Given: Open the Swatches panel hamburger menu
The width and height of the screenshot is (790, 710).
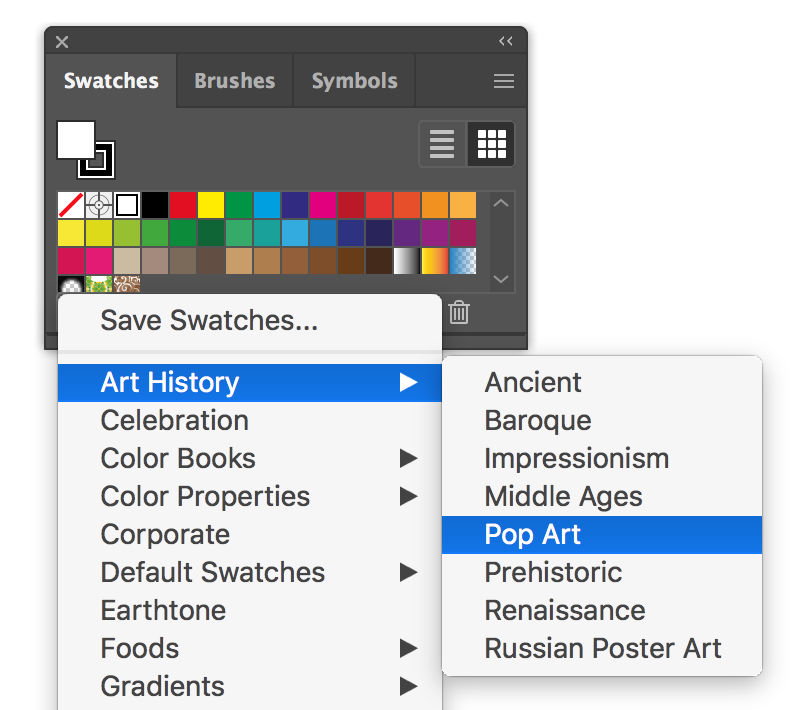Looking at the screenshot, I should [504, 82].
